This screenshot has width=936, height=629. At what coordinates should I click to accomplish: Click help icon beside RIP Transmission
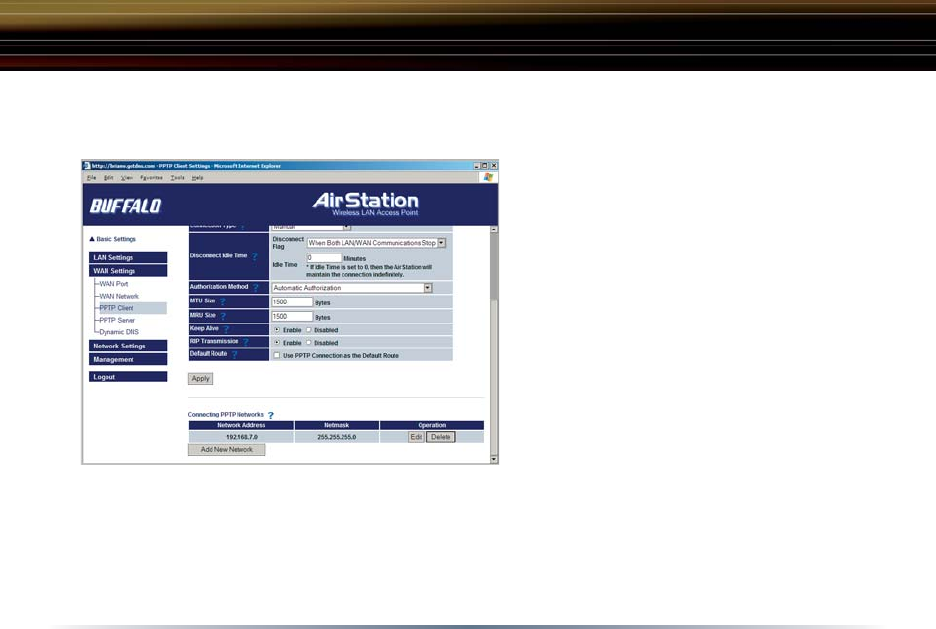point(245,342)
